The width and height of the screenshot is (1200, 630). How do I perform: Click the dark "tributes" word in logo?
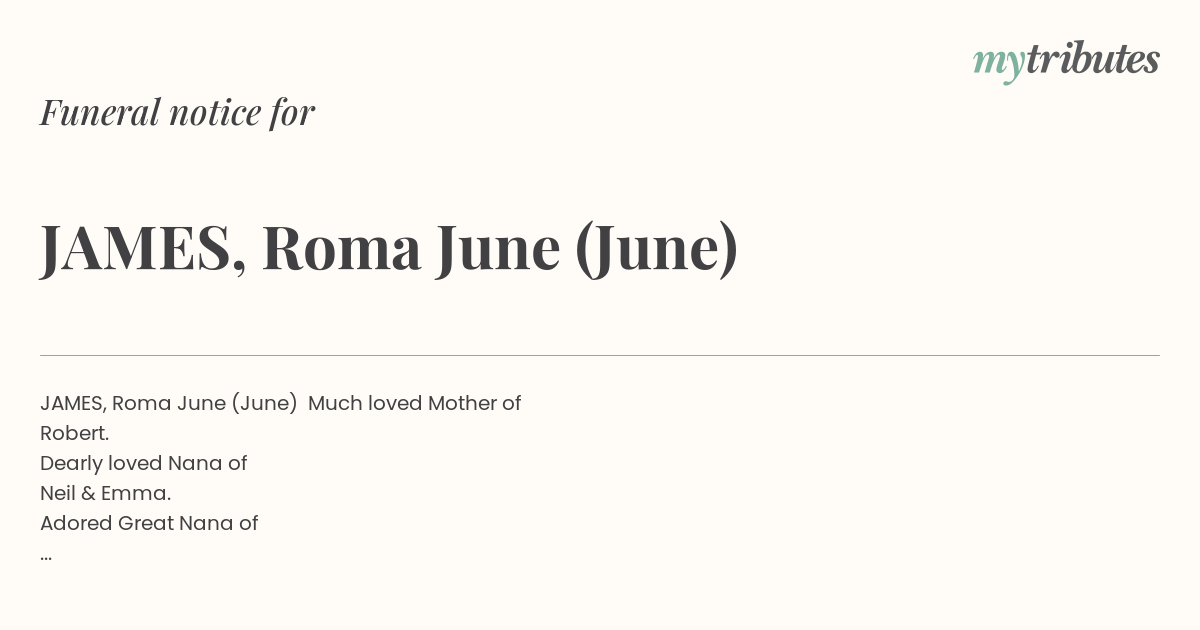1093,59
